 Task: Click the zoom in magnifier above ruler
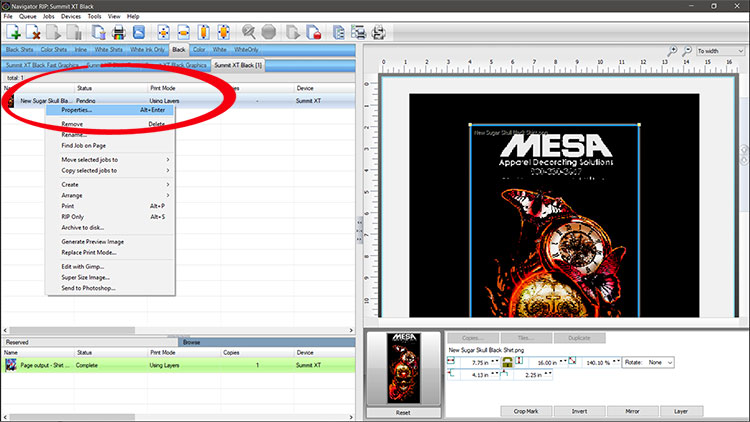(x=672, y=51)
